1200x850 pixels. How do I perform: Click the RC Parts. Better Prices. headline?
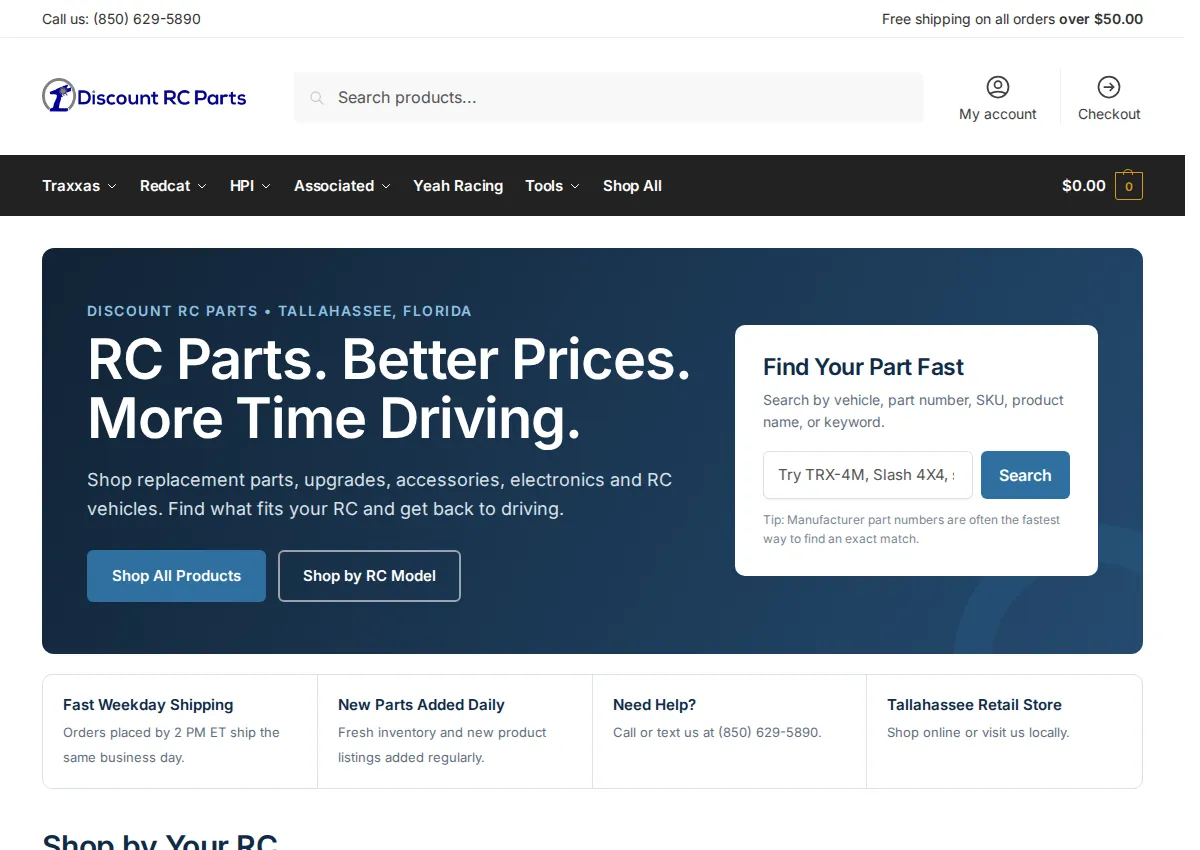click(x=389, y=388)
